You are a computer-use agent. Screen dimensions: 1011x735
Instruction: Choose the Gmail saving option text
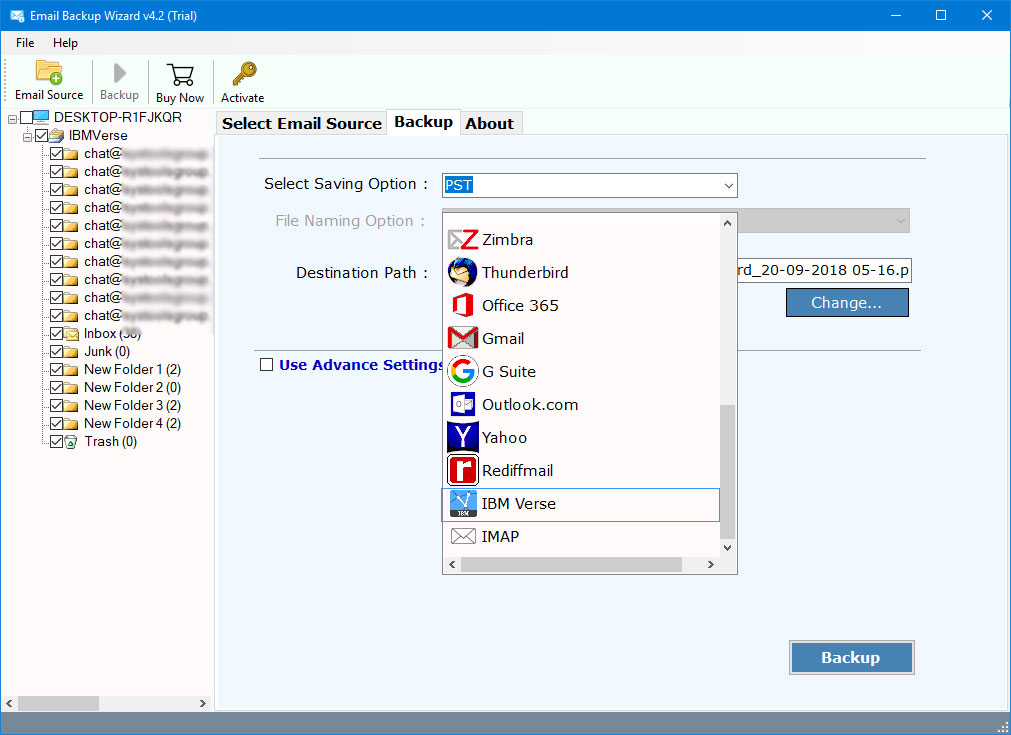tap(503, 338)
